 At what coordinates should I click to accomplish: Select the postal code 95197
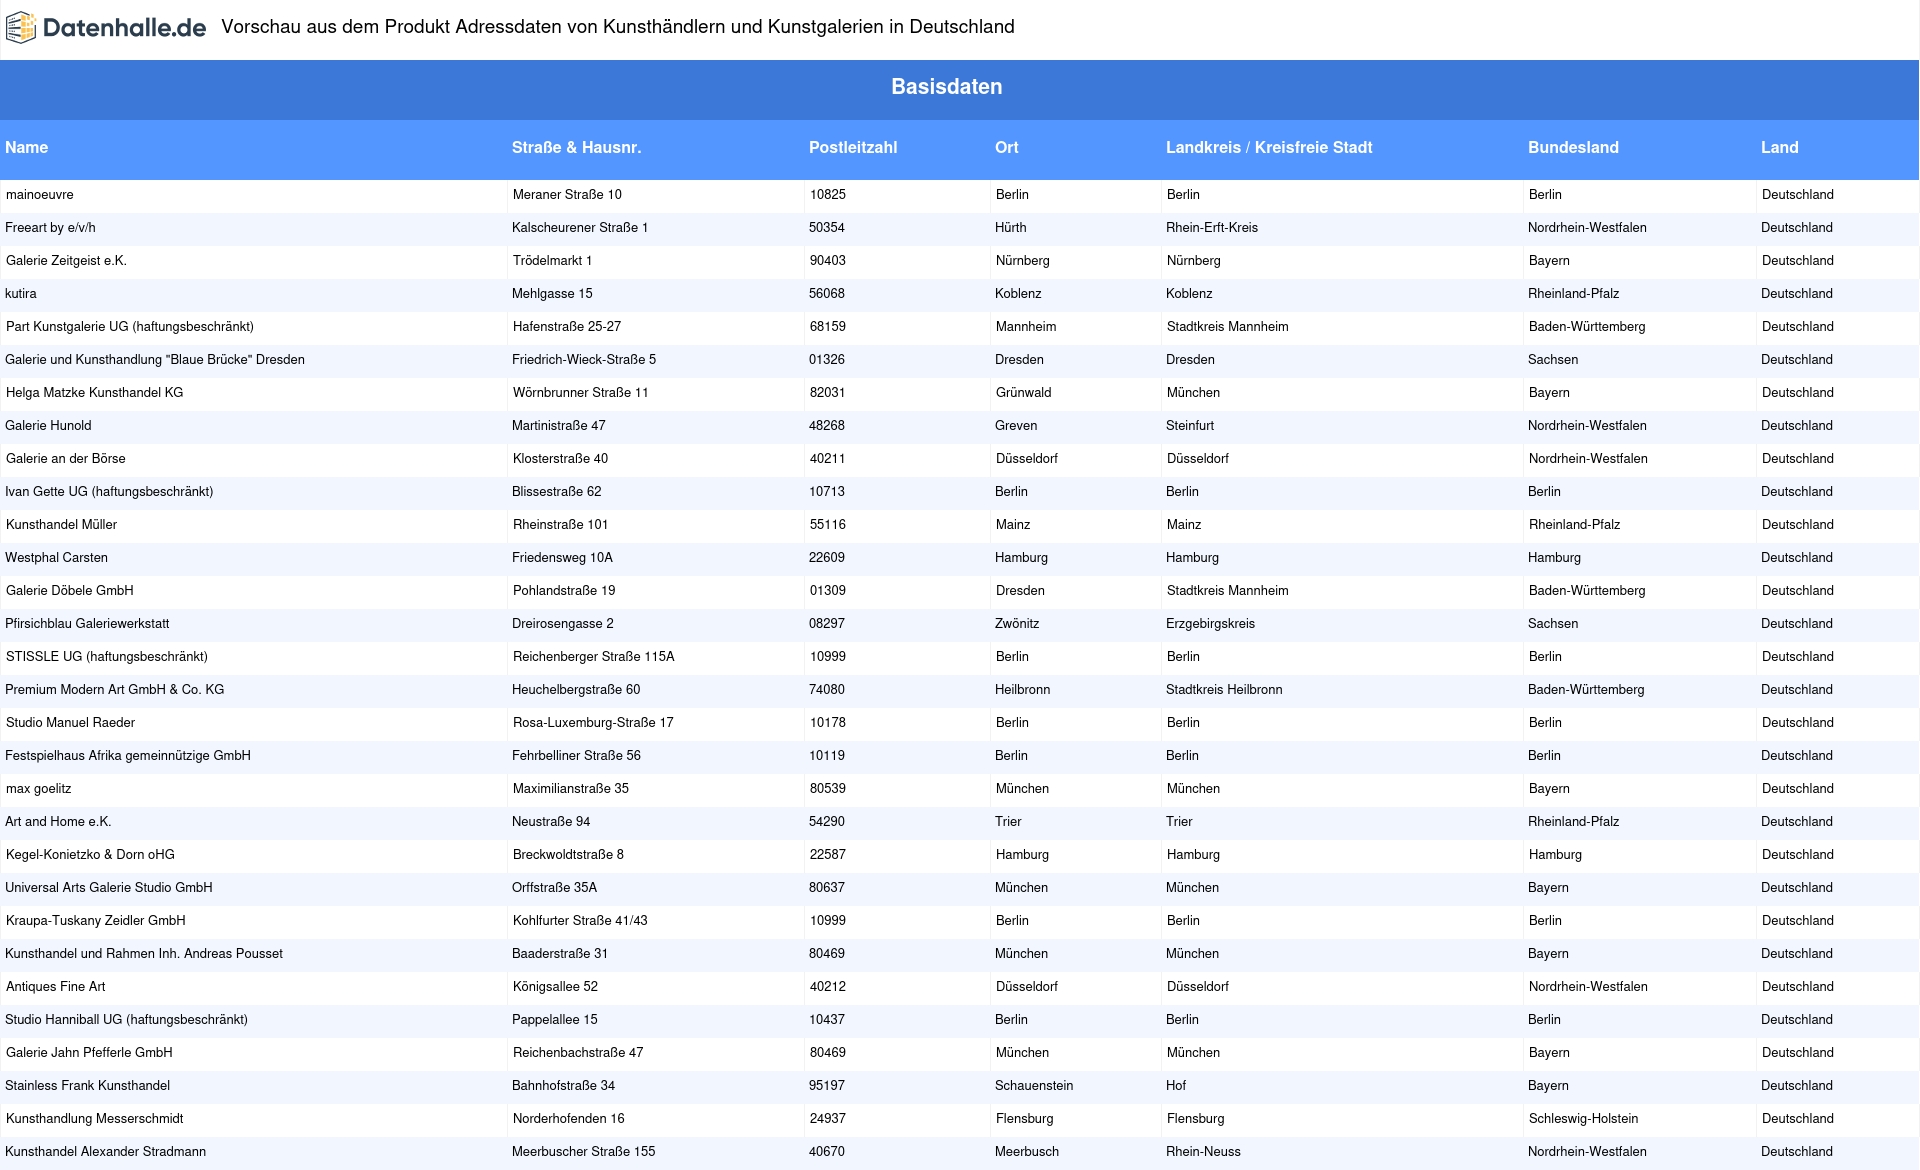[x=827, y=1086]
